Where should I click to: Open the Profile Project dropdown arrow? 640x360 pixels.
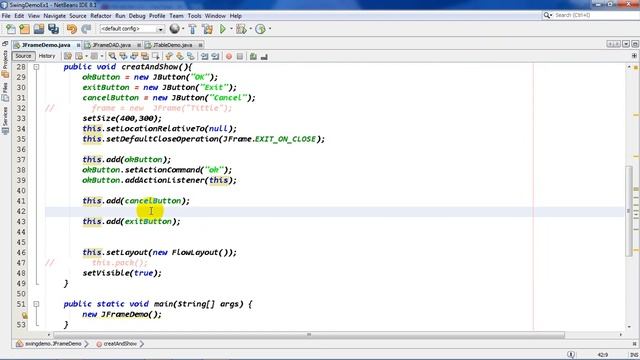tap(269, 29)
